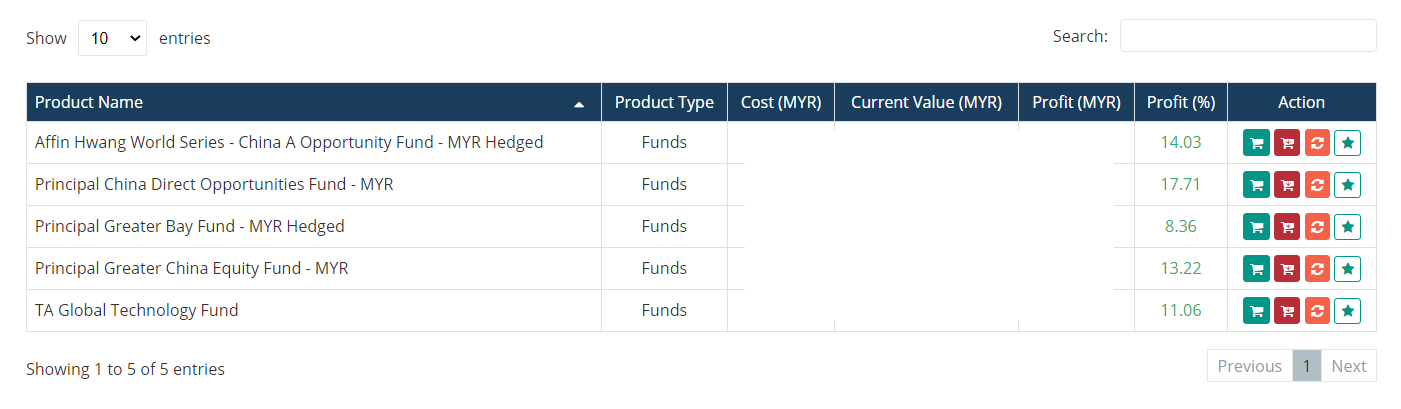This screenshot has height=409, width=1401.
Task: Open the show entries dropdown
Action: tap(113, 38)
